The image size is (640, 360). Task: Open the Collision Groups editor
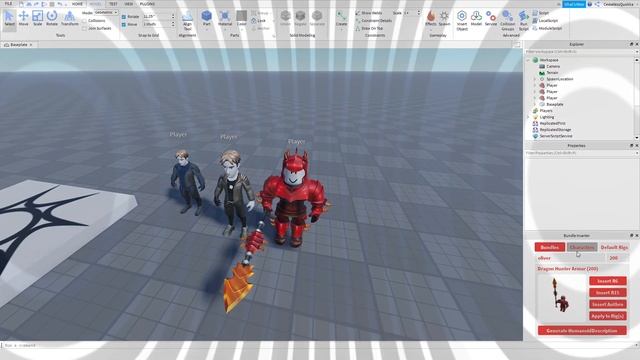point(508,20)
